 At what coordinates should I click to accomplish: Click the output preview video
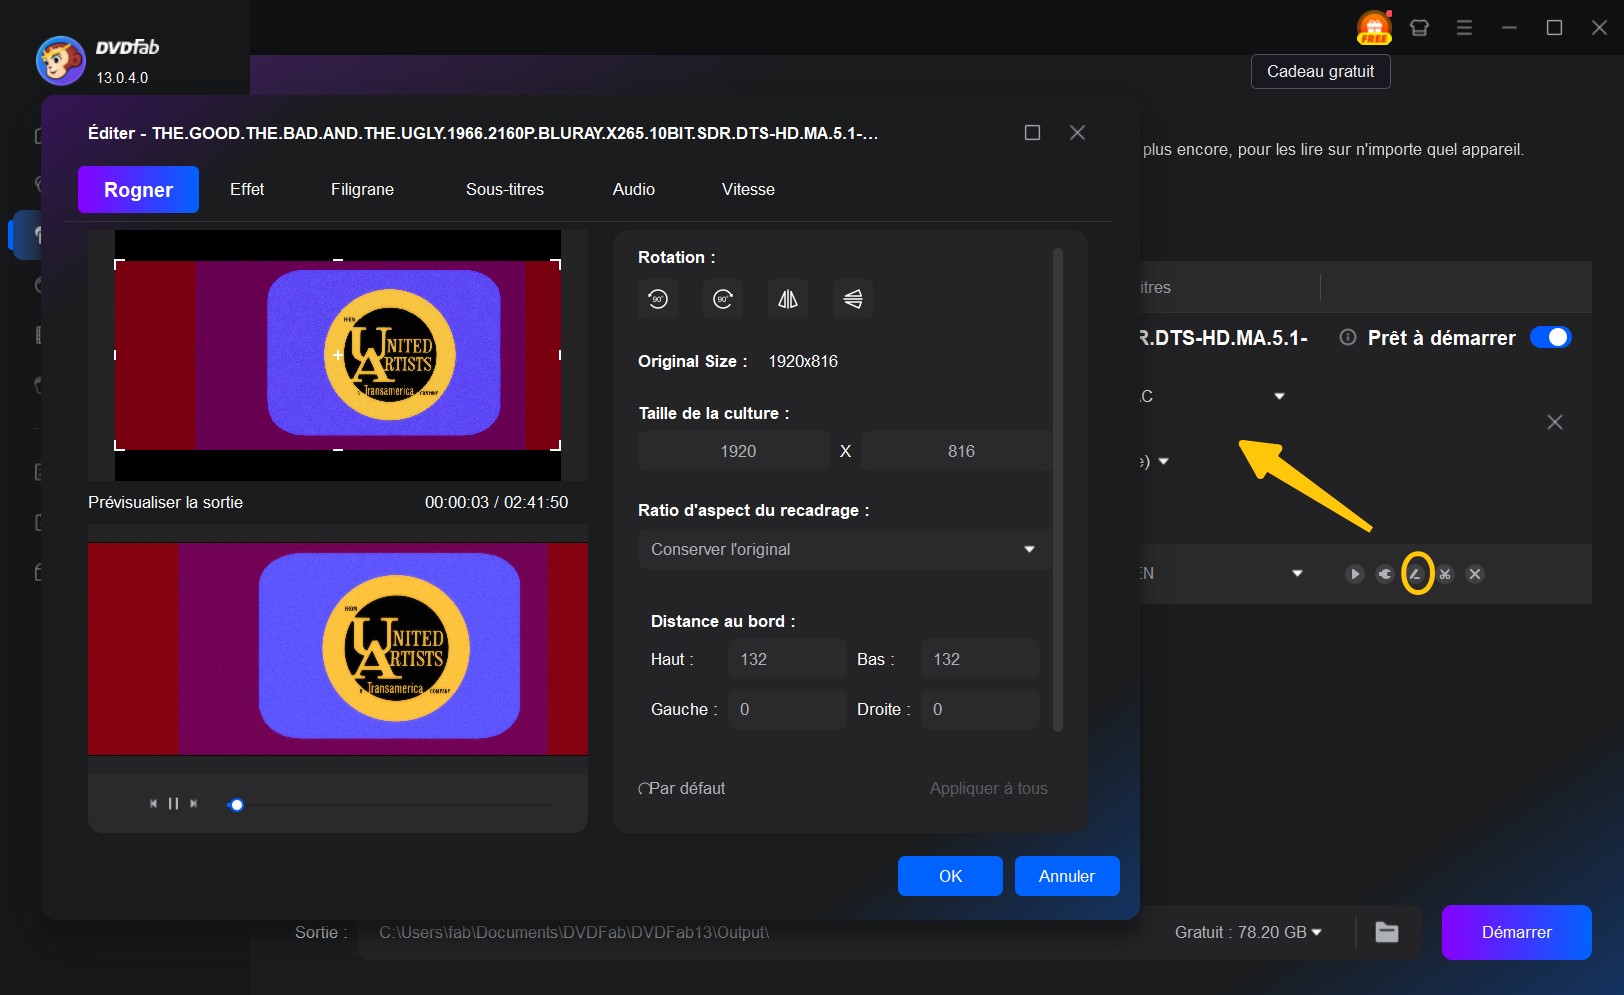(338, 648)
